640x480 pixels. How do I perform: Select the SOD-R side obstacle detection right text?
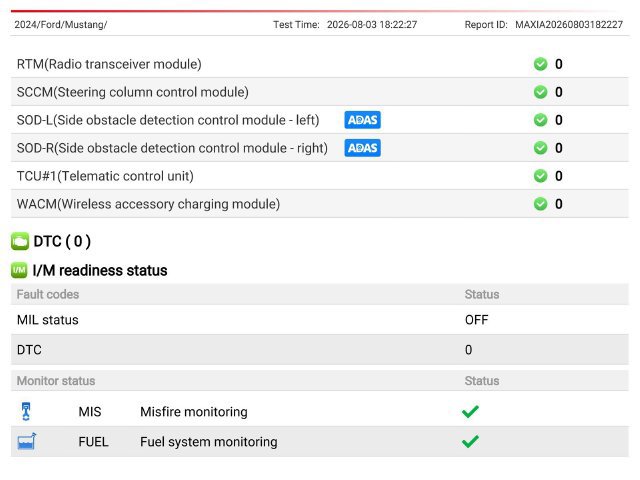click(172, 148)
